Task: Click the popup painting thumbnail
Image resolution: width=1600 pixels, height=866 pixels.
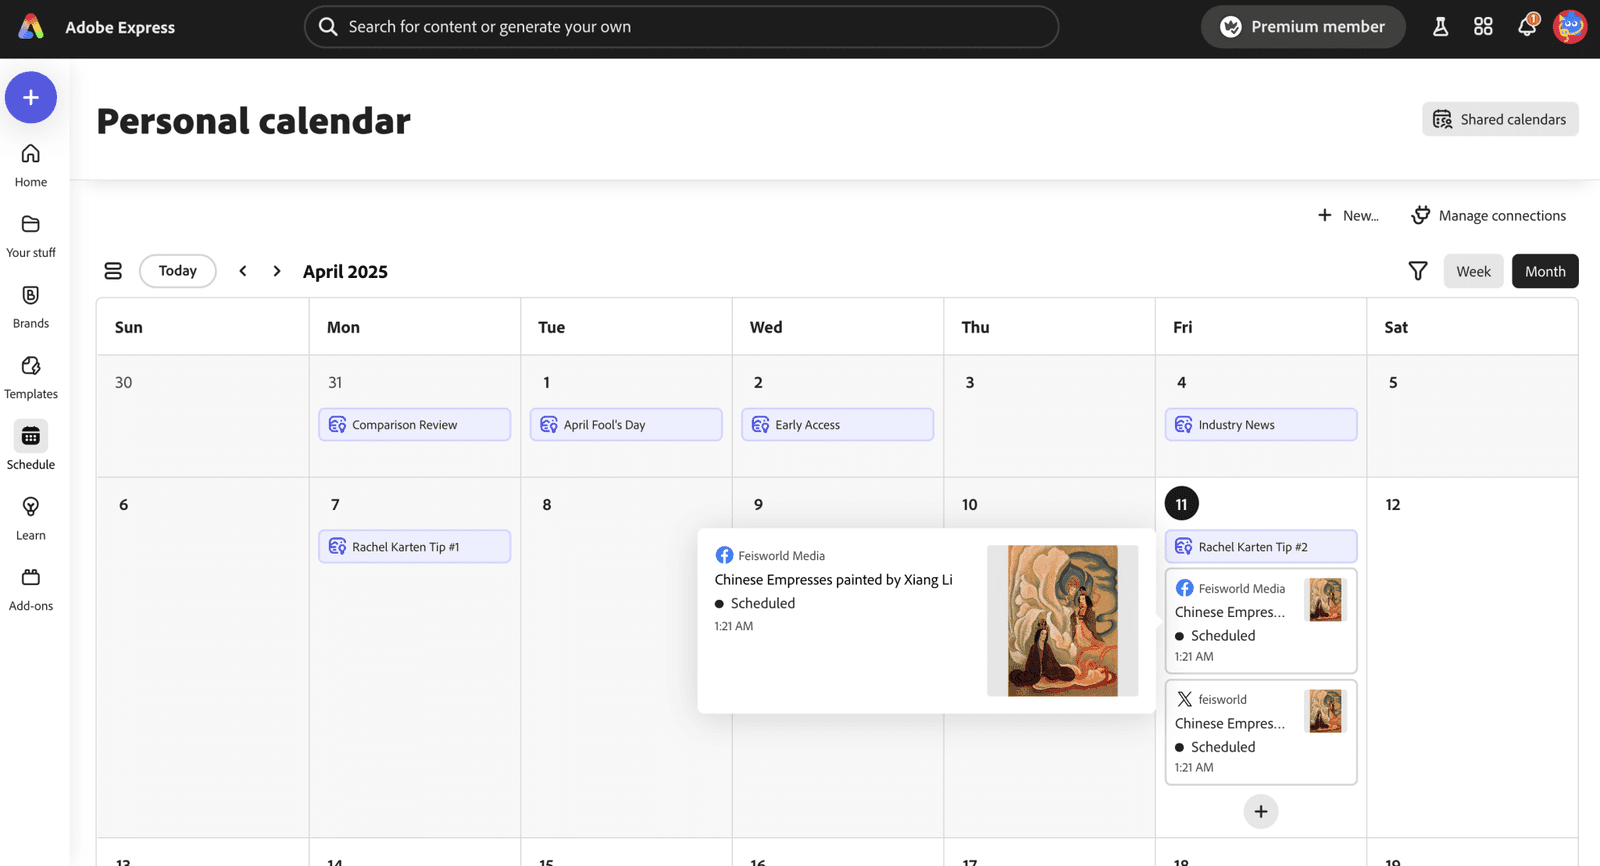Action: click(x=1062, y=620)
